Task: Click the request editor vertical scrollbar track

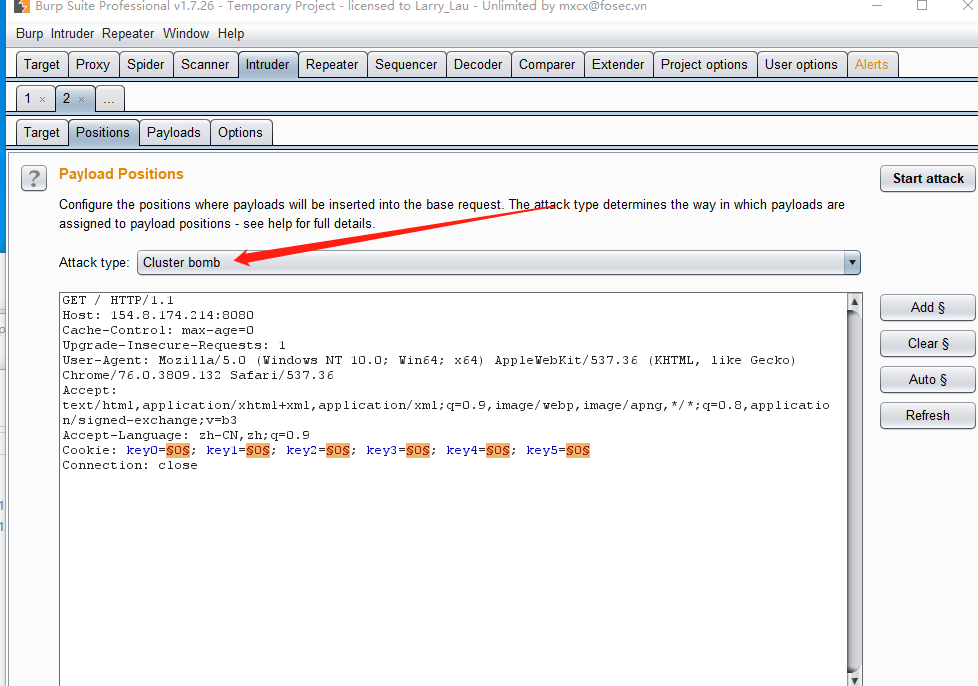Action: 855,493
